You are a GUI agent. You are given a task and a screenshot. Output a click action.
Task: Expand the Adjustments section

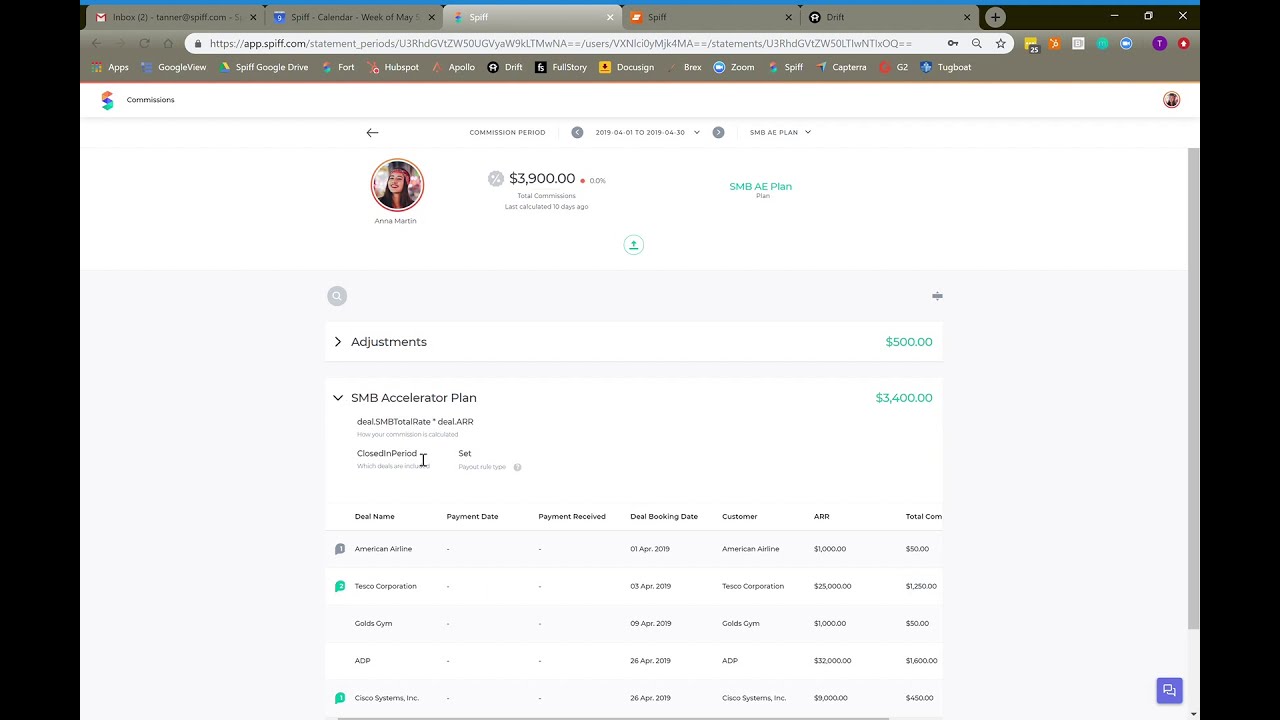(x=338, y=342)
